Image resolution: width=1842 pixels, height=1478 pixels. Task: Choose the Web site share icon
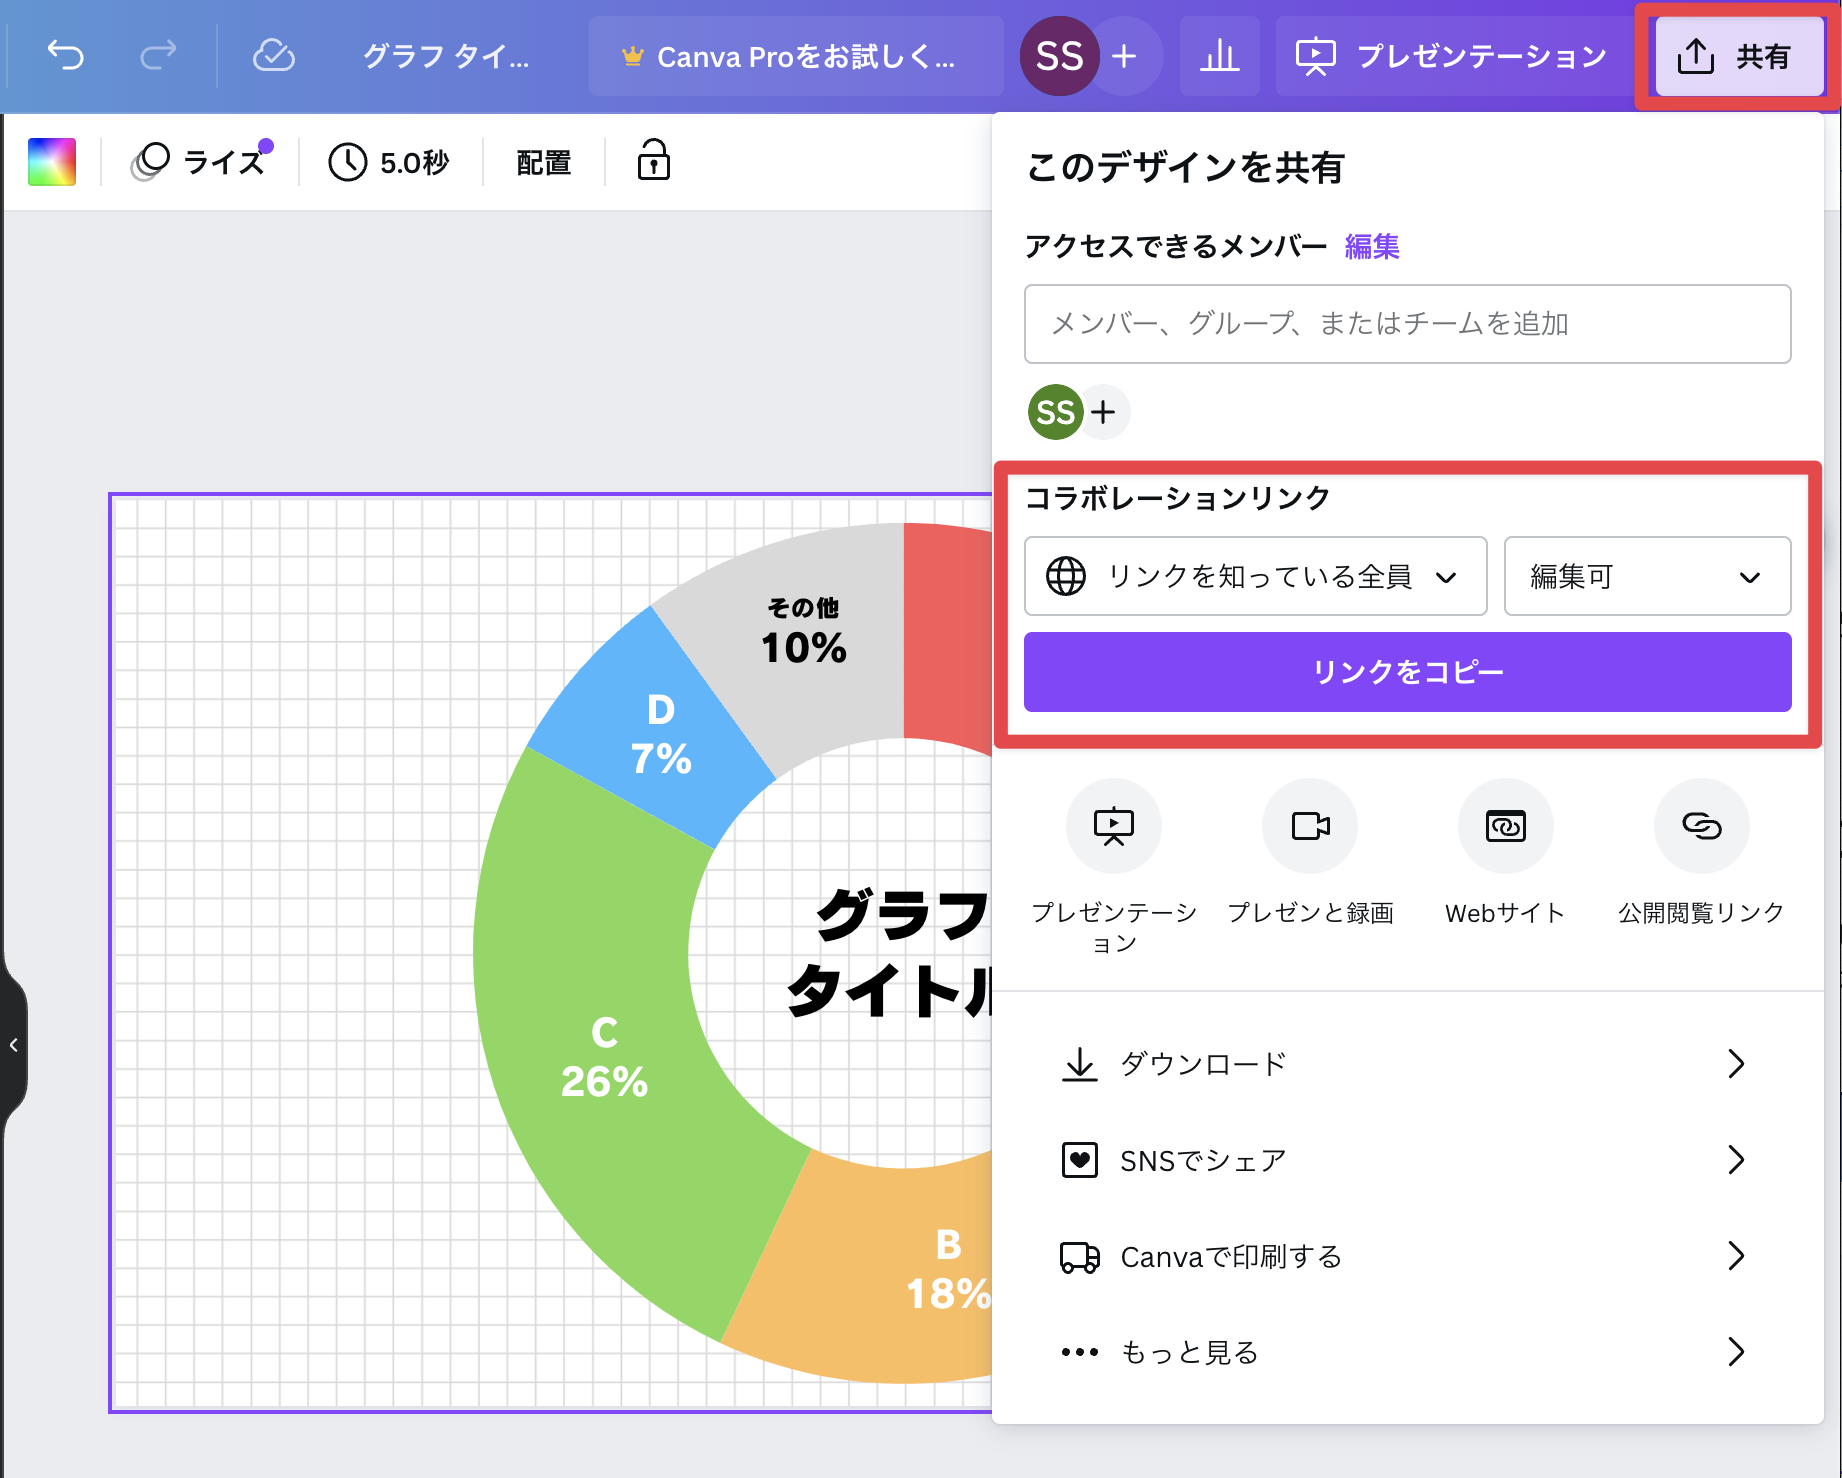pos(1505,826)
